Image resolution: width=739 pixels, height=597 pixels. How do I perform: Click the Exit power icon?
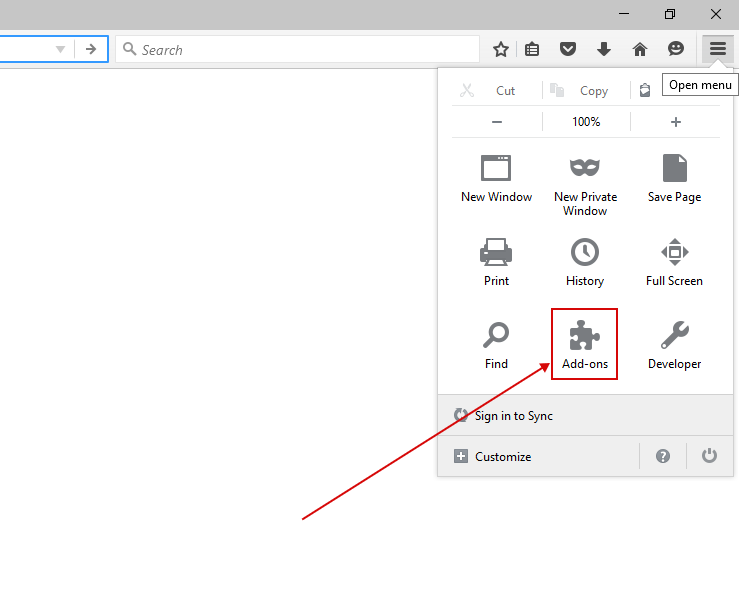tap(709, 456)
